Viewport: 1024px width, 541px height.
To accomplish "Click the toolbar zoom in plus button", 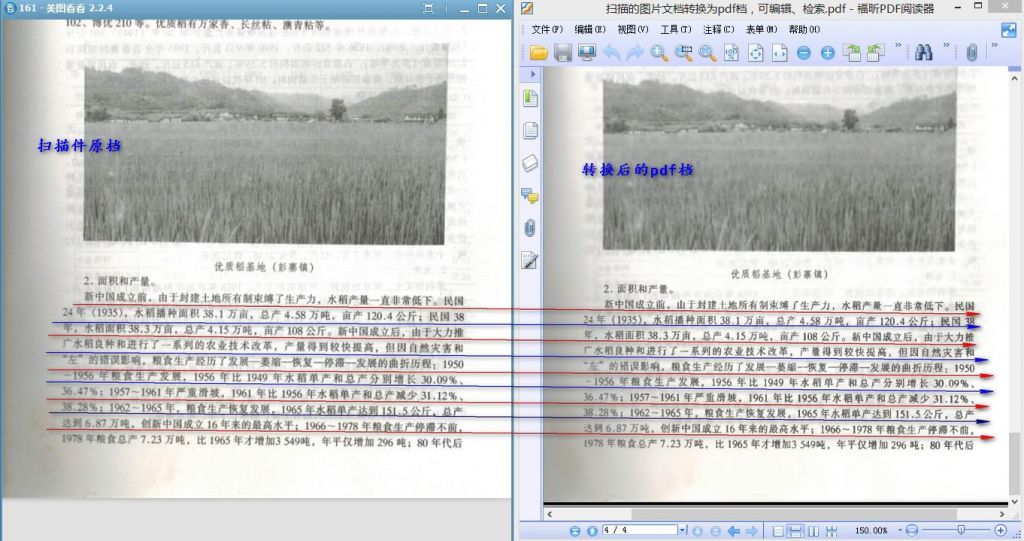I will click(827, 53).
